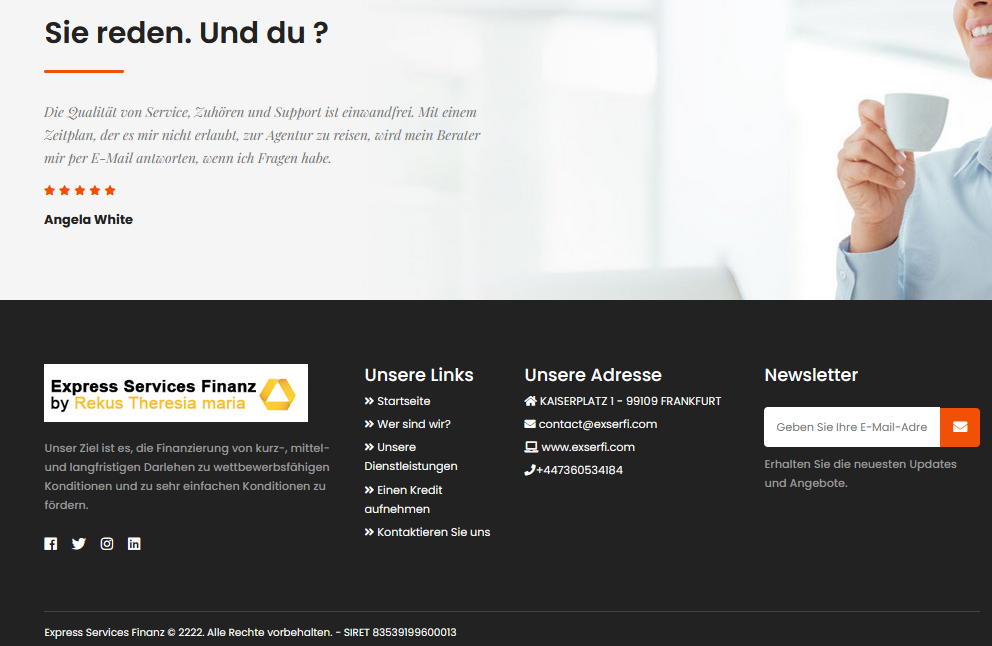
Task: Click the 'Unser Ziel ist es' description paragraph
Action: (187, 476)
